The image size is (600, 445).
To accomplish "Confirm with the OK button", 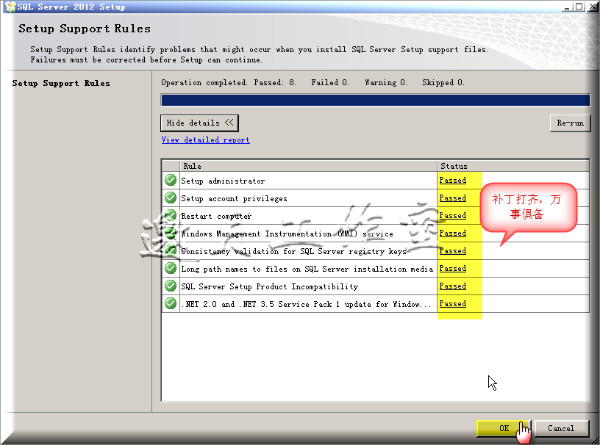I will pos(504,428).
